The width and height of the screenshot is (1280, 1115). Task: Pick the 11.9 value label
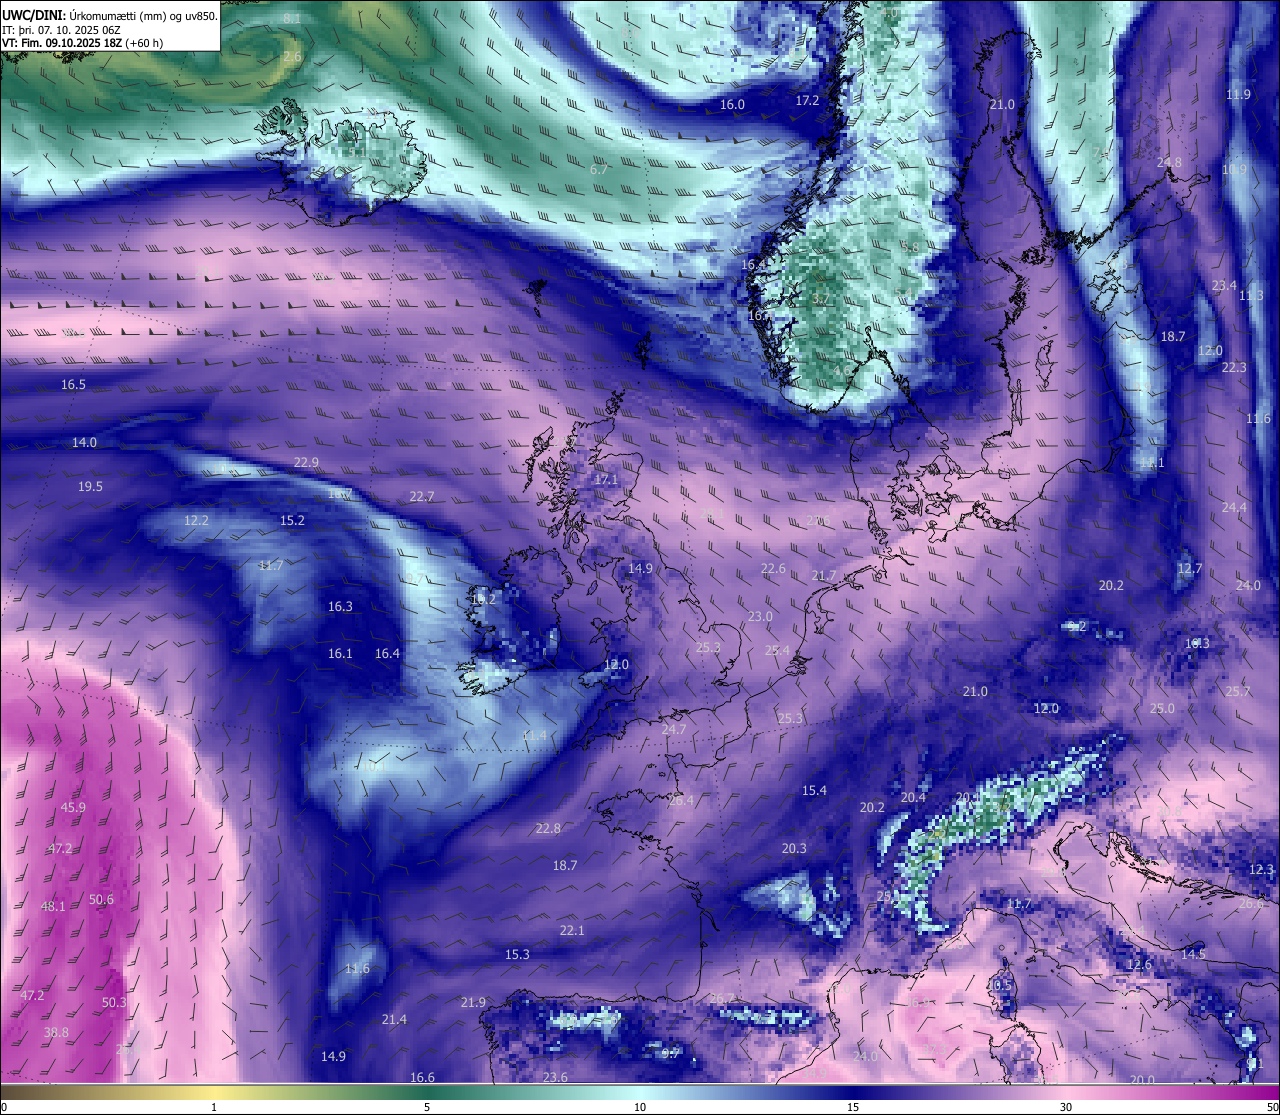(1238, 95)
